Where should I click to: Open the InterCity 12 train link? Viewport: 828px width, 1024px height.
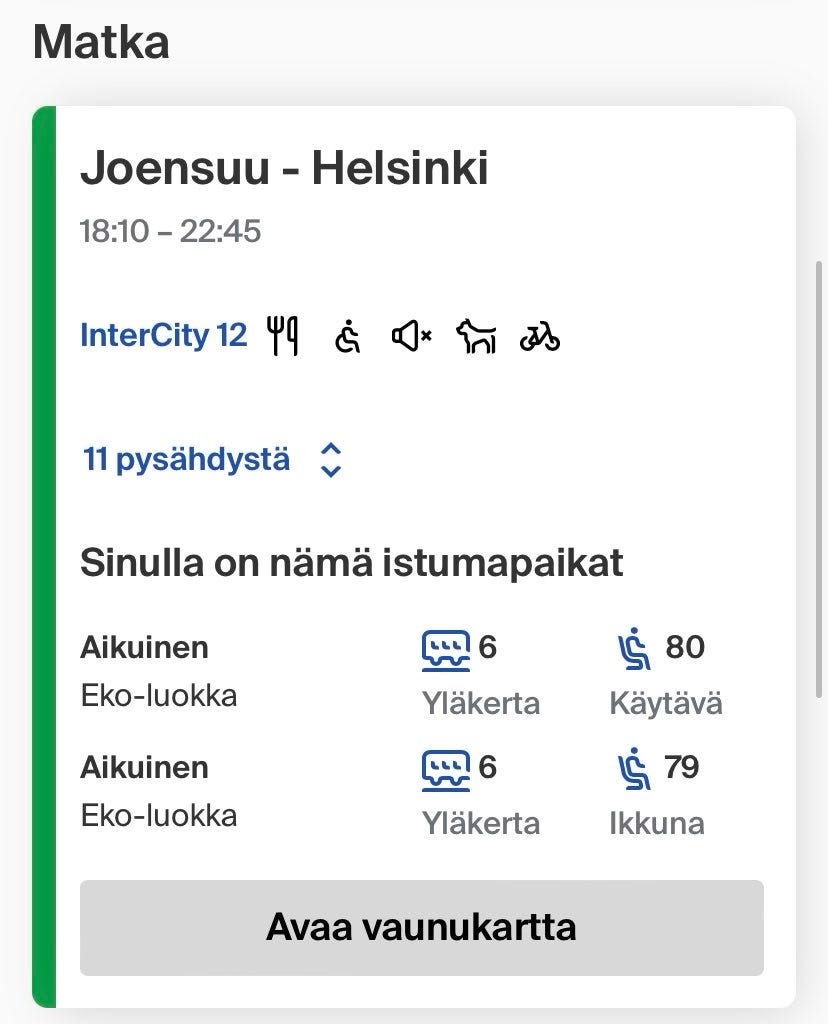coord(163,335)
